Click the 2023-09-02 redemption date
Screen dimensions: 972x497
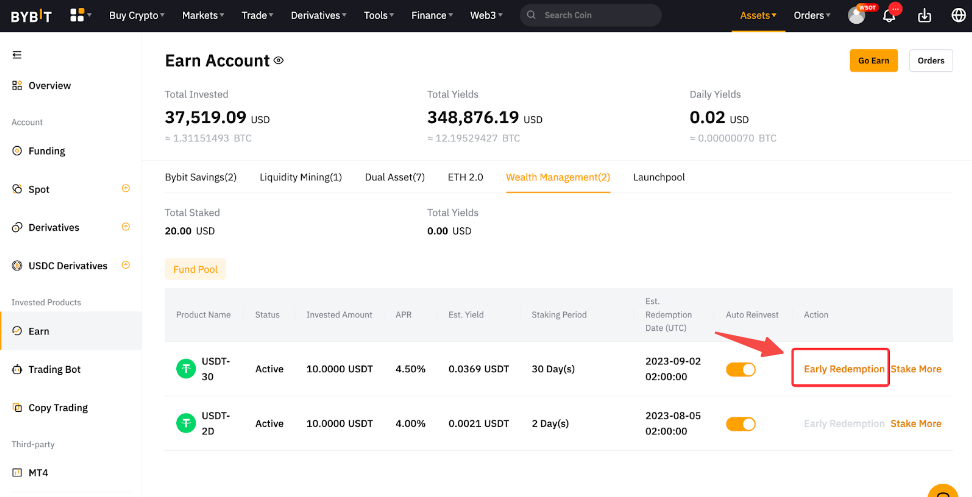(x=673, y=369)
